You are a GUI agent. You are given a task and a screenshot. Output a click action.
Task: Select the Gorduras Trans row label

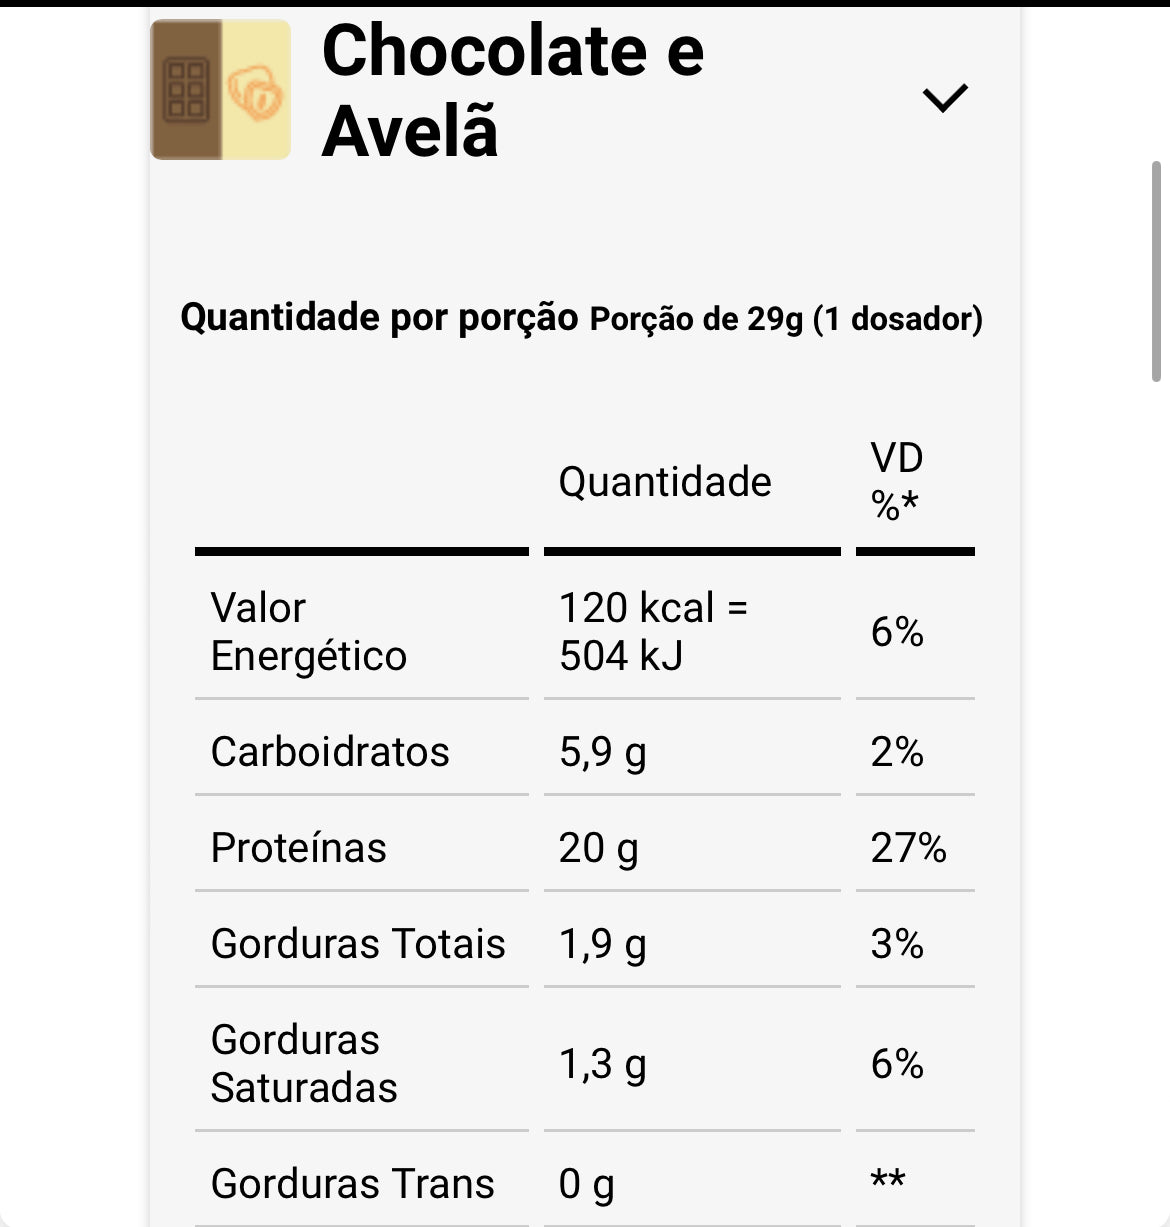[x=352, y=1184]
